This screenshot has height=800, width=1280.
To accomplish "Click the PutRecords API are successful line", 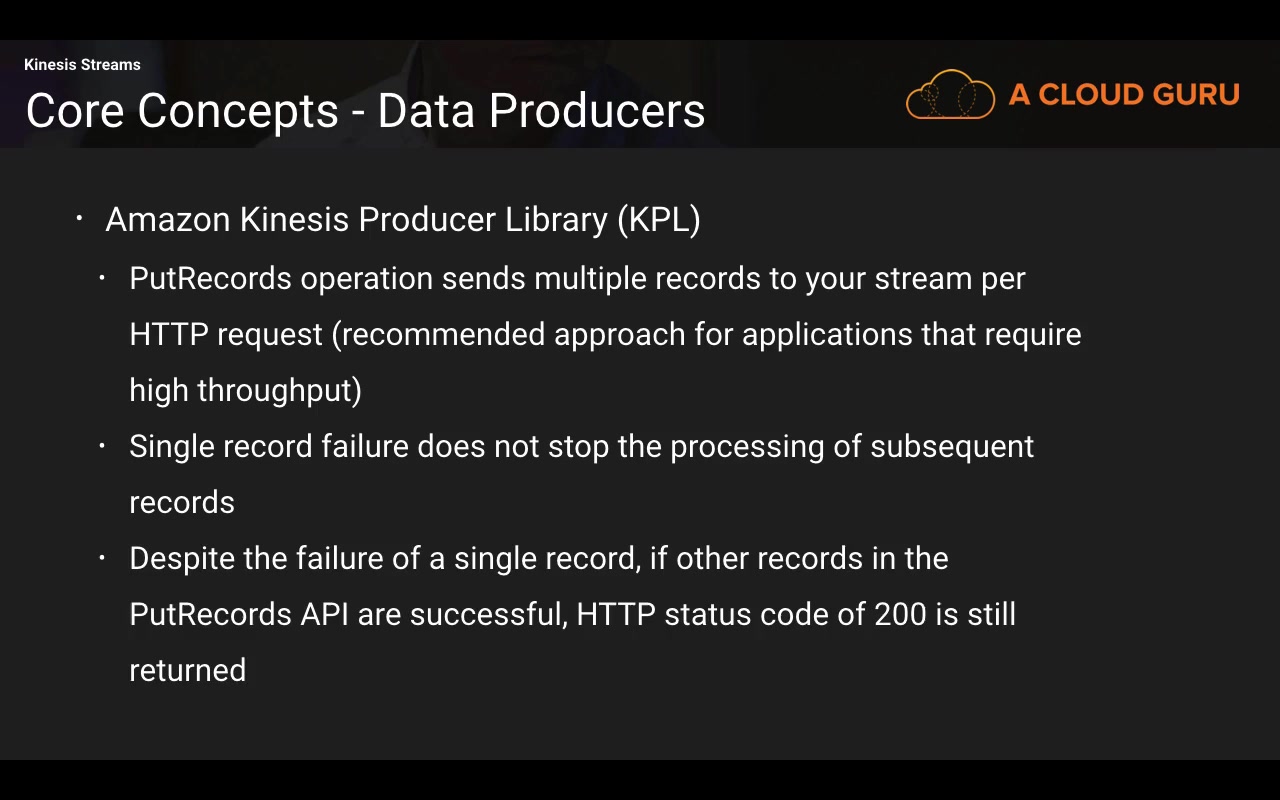I will point(572,614).
